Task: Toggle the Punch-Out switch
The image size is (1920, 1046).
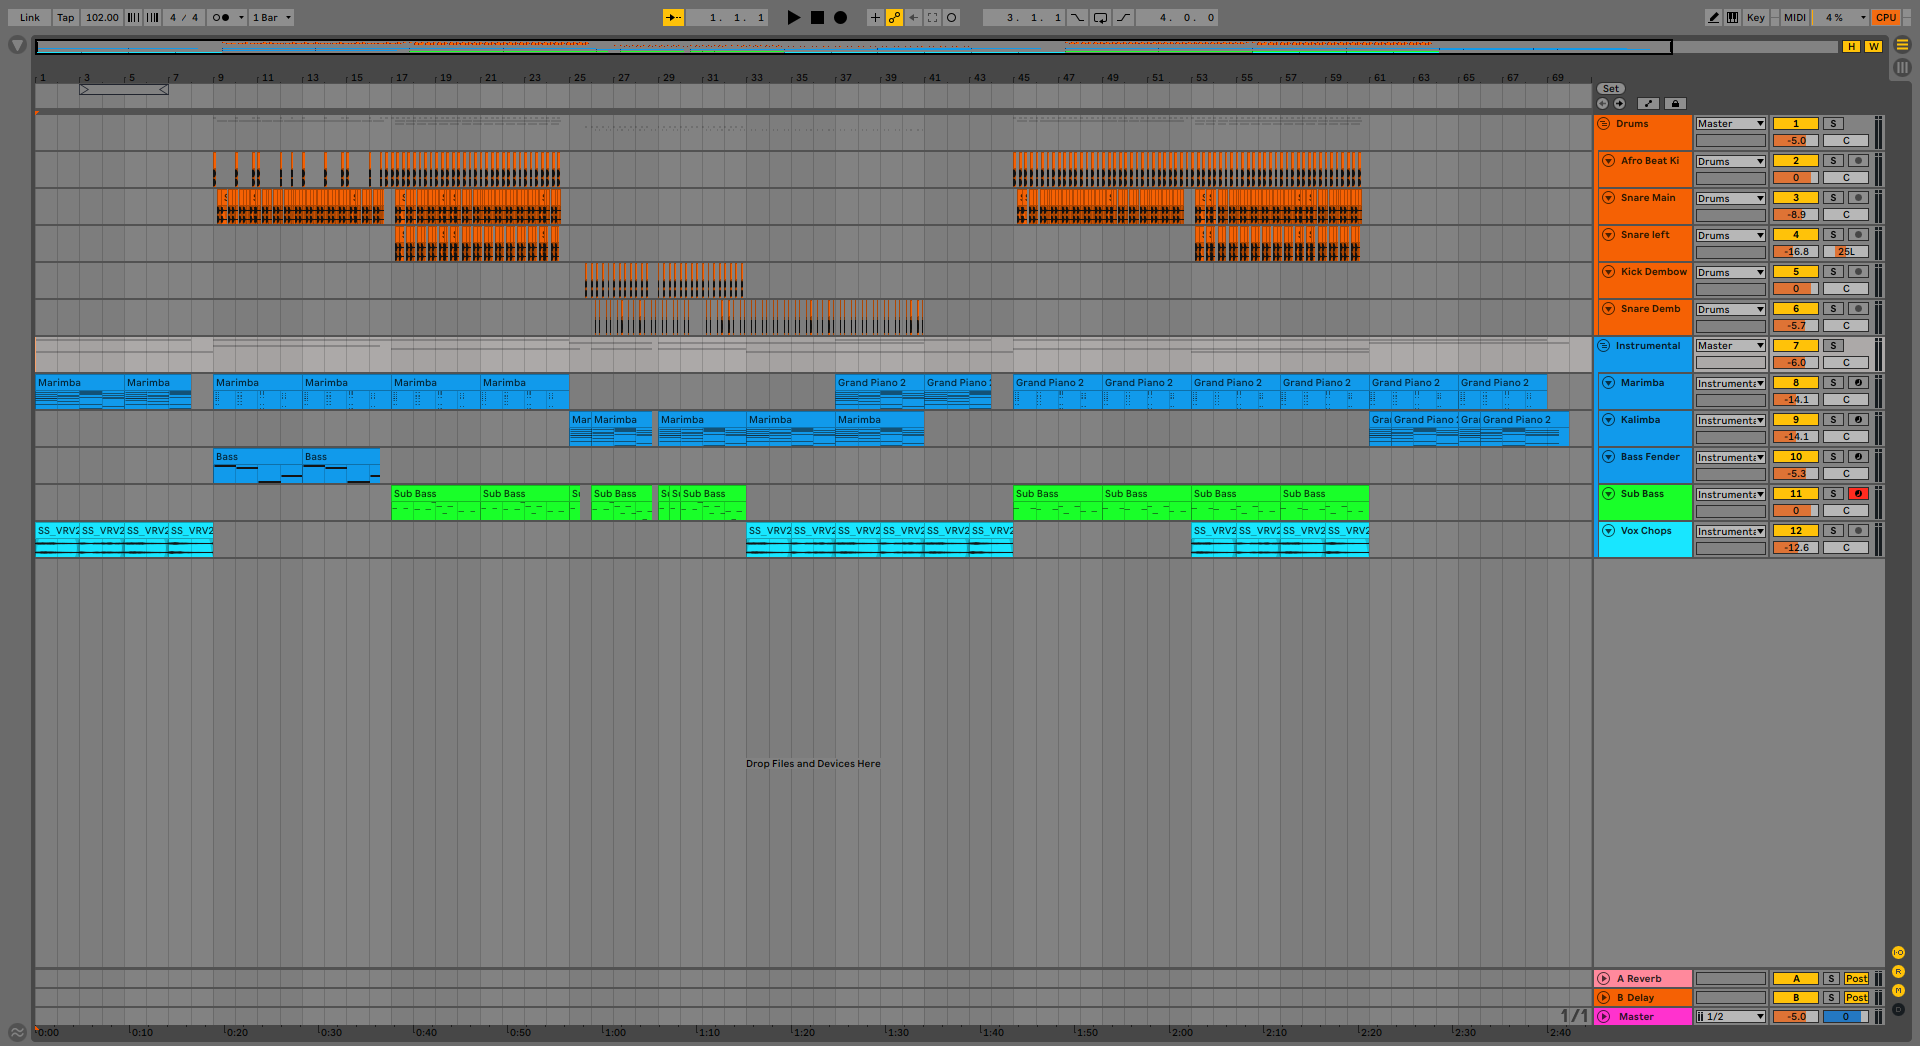Action: click(x=1124, y=17)
